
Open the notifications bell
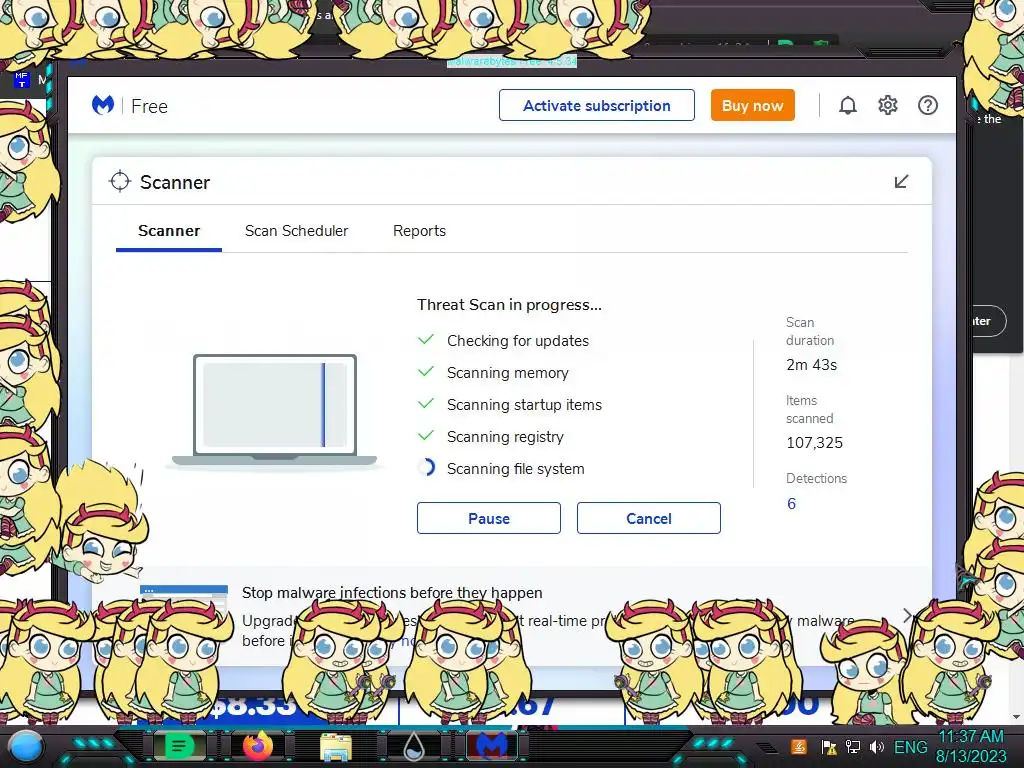(847, 105)
